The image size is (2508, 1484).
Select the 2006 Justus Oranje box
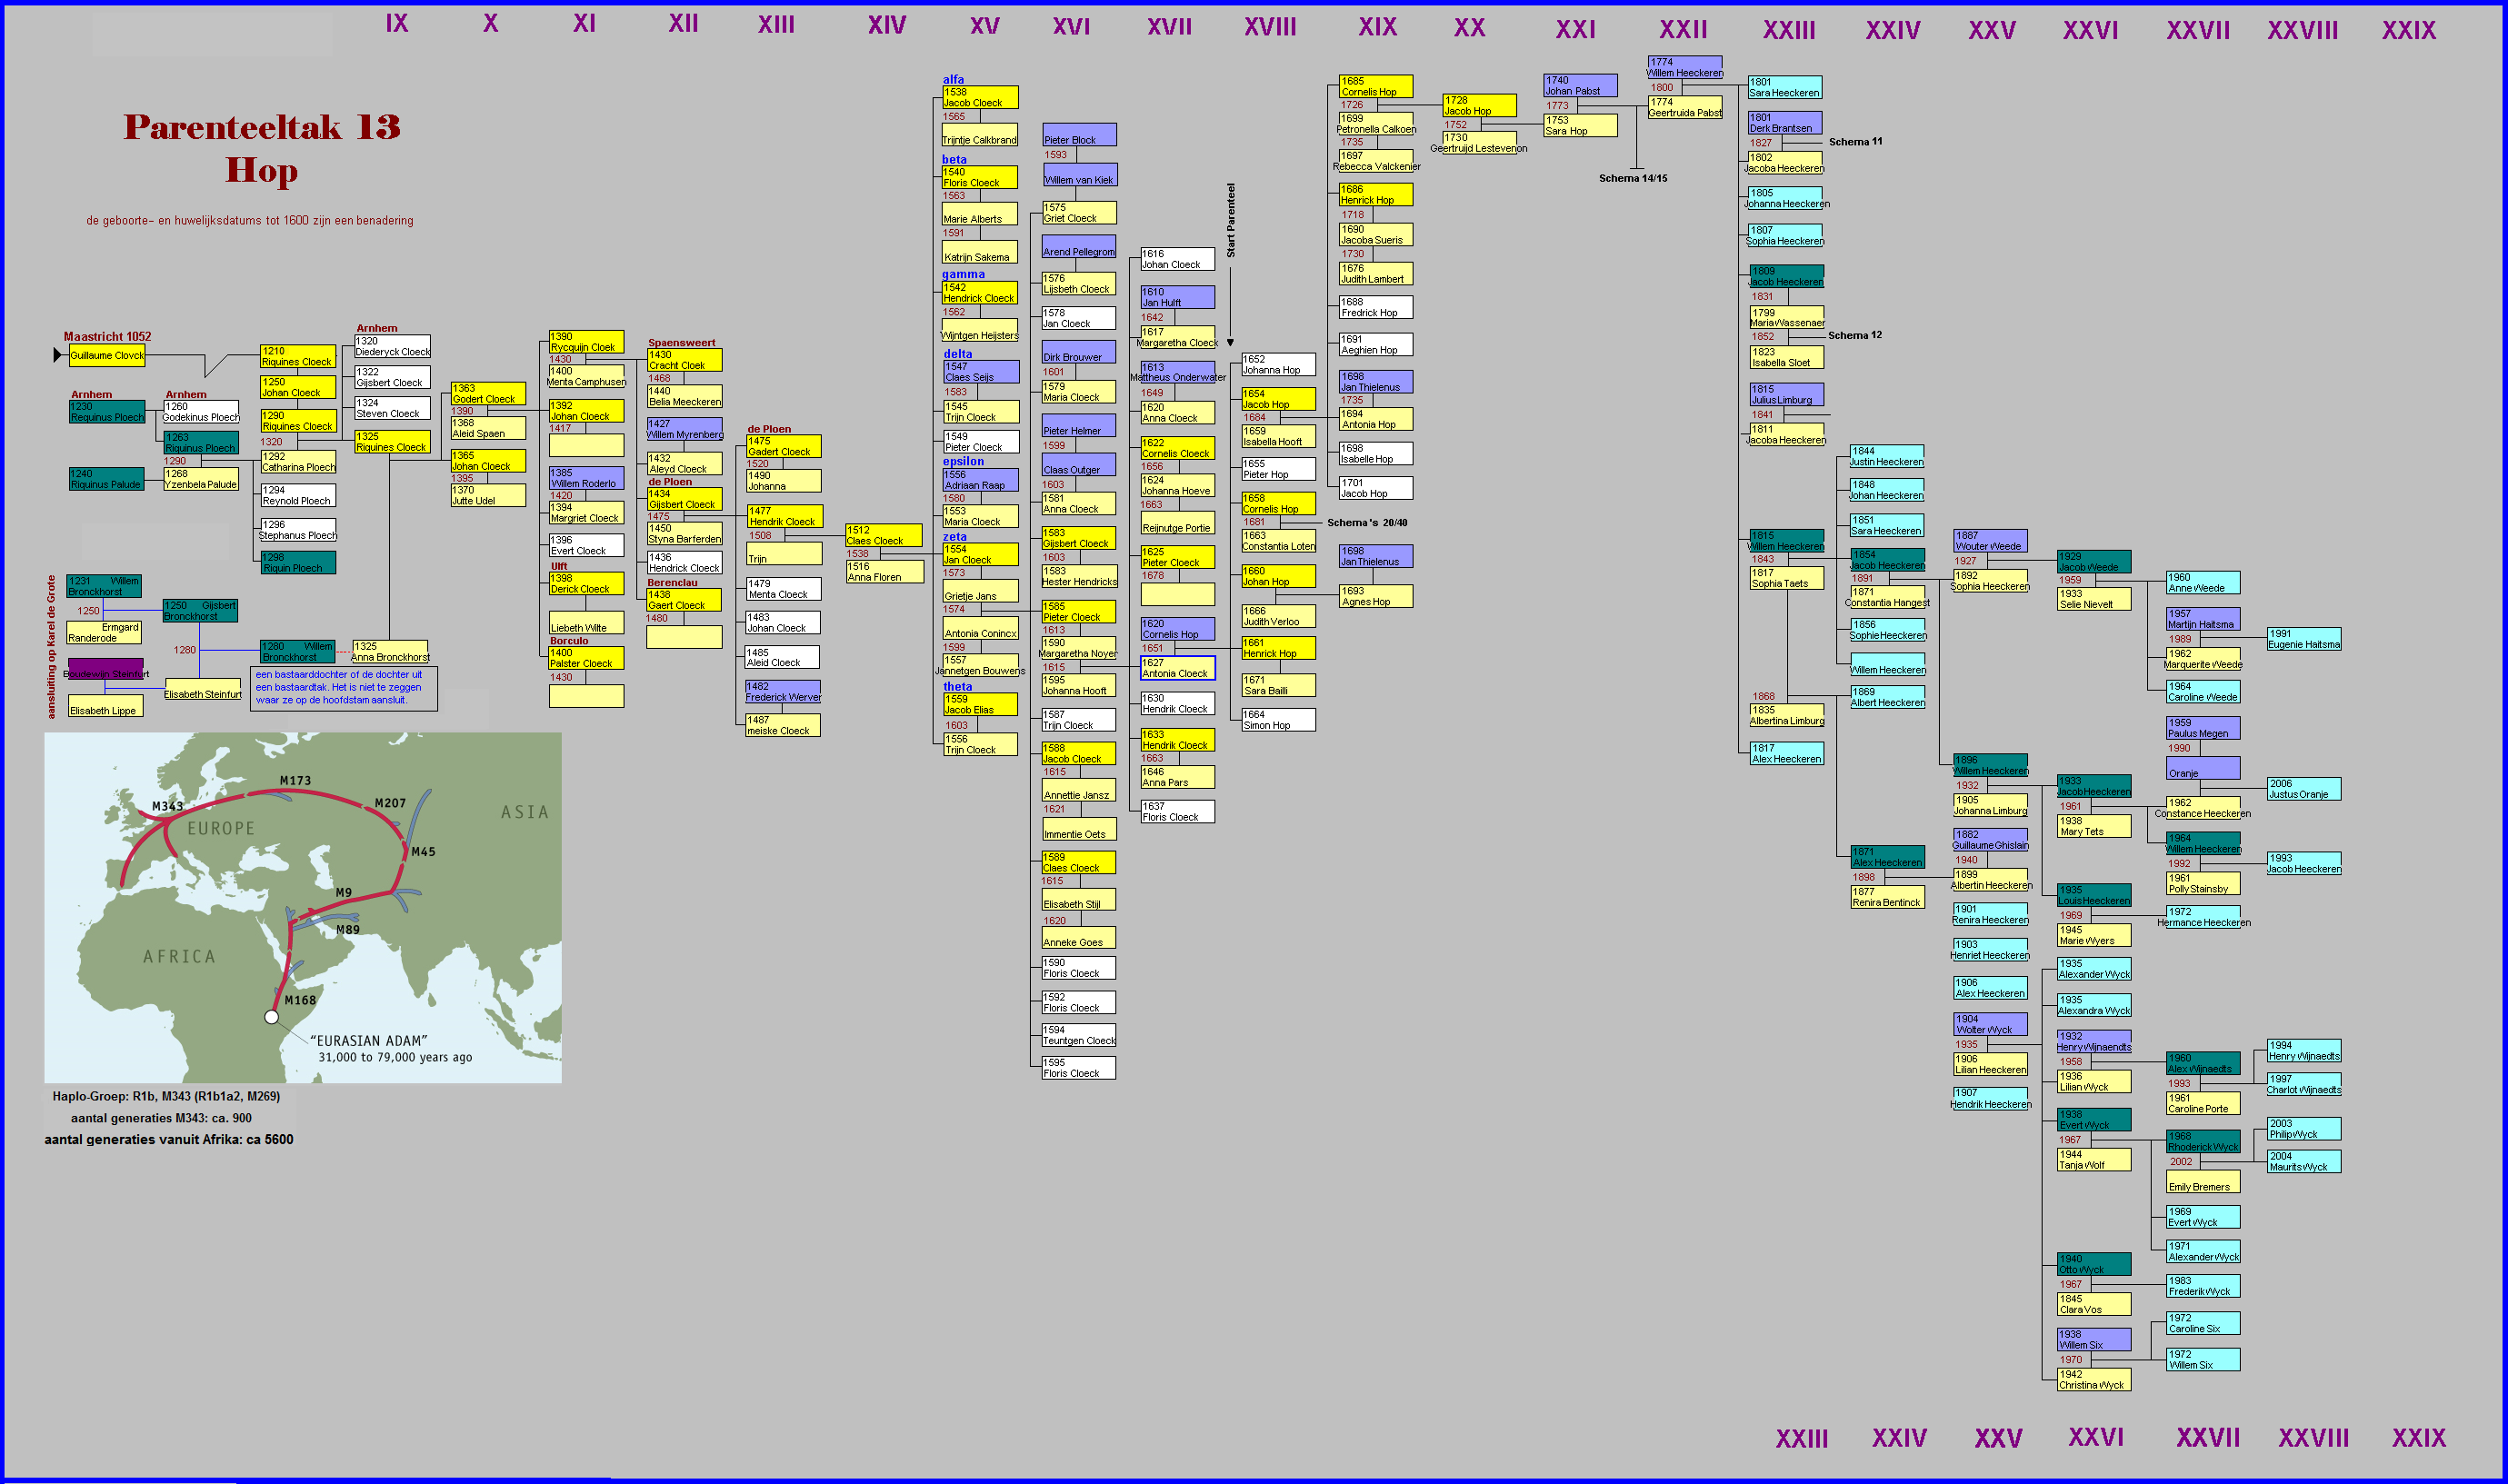click(2303, 789)
